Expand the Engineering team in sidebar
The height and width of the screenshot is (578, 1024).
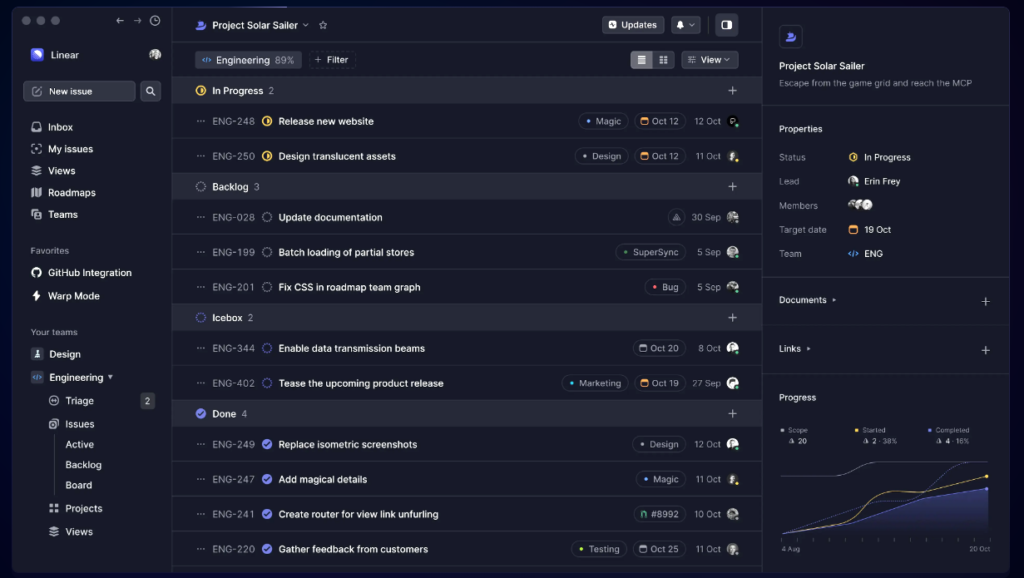109,377
